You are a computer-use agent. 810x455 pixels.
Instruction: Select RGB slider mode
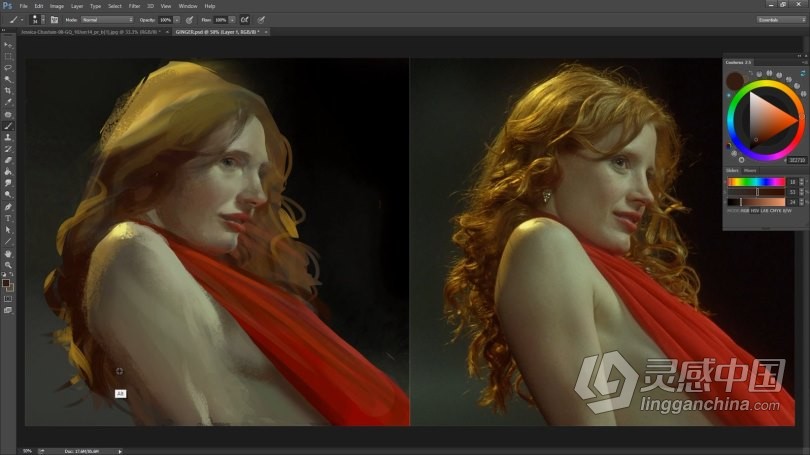pos(745,211)
